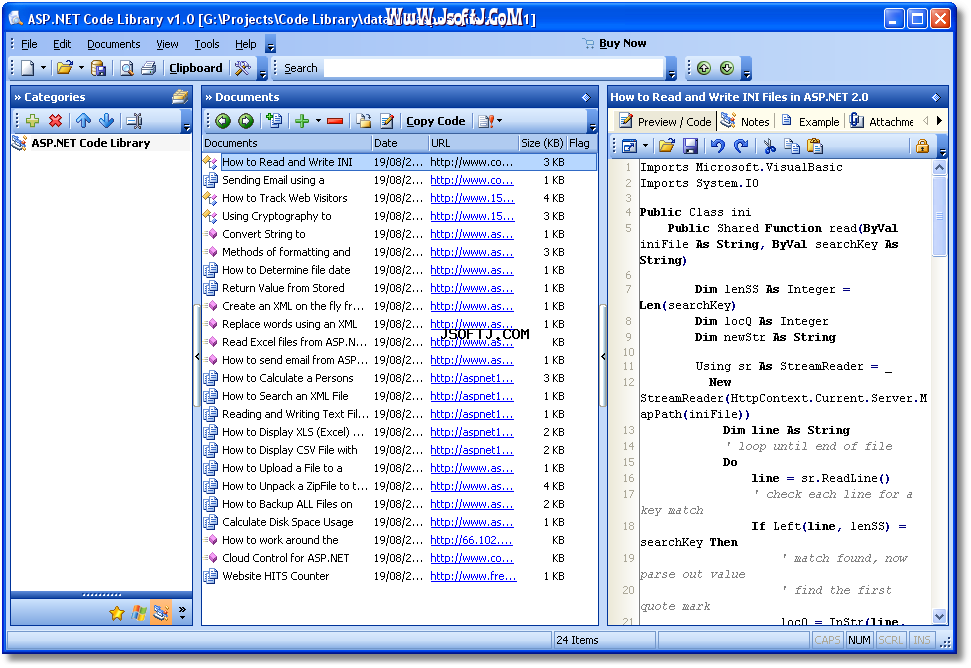Click the paste document clipboard icon

tap(364, 121)
